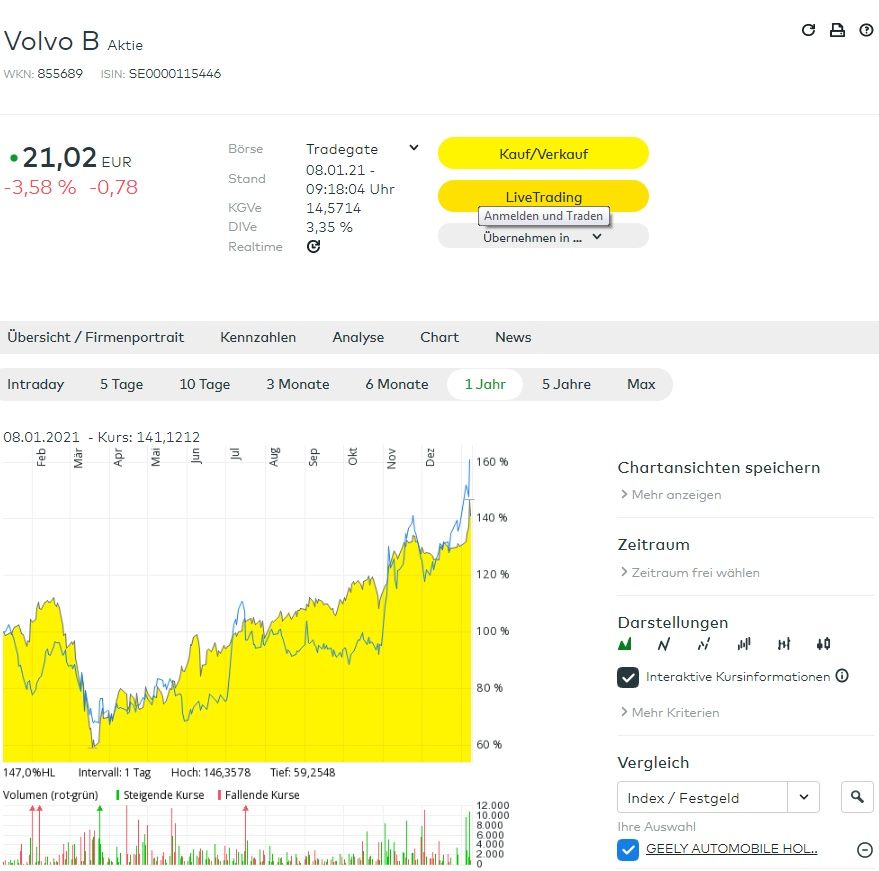Open the help question mark icon
879x871 pixels.
coord(866,30)
